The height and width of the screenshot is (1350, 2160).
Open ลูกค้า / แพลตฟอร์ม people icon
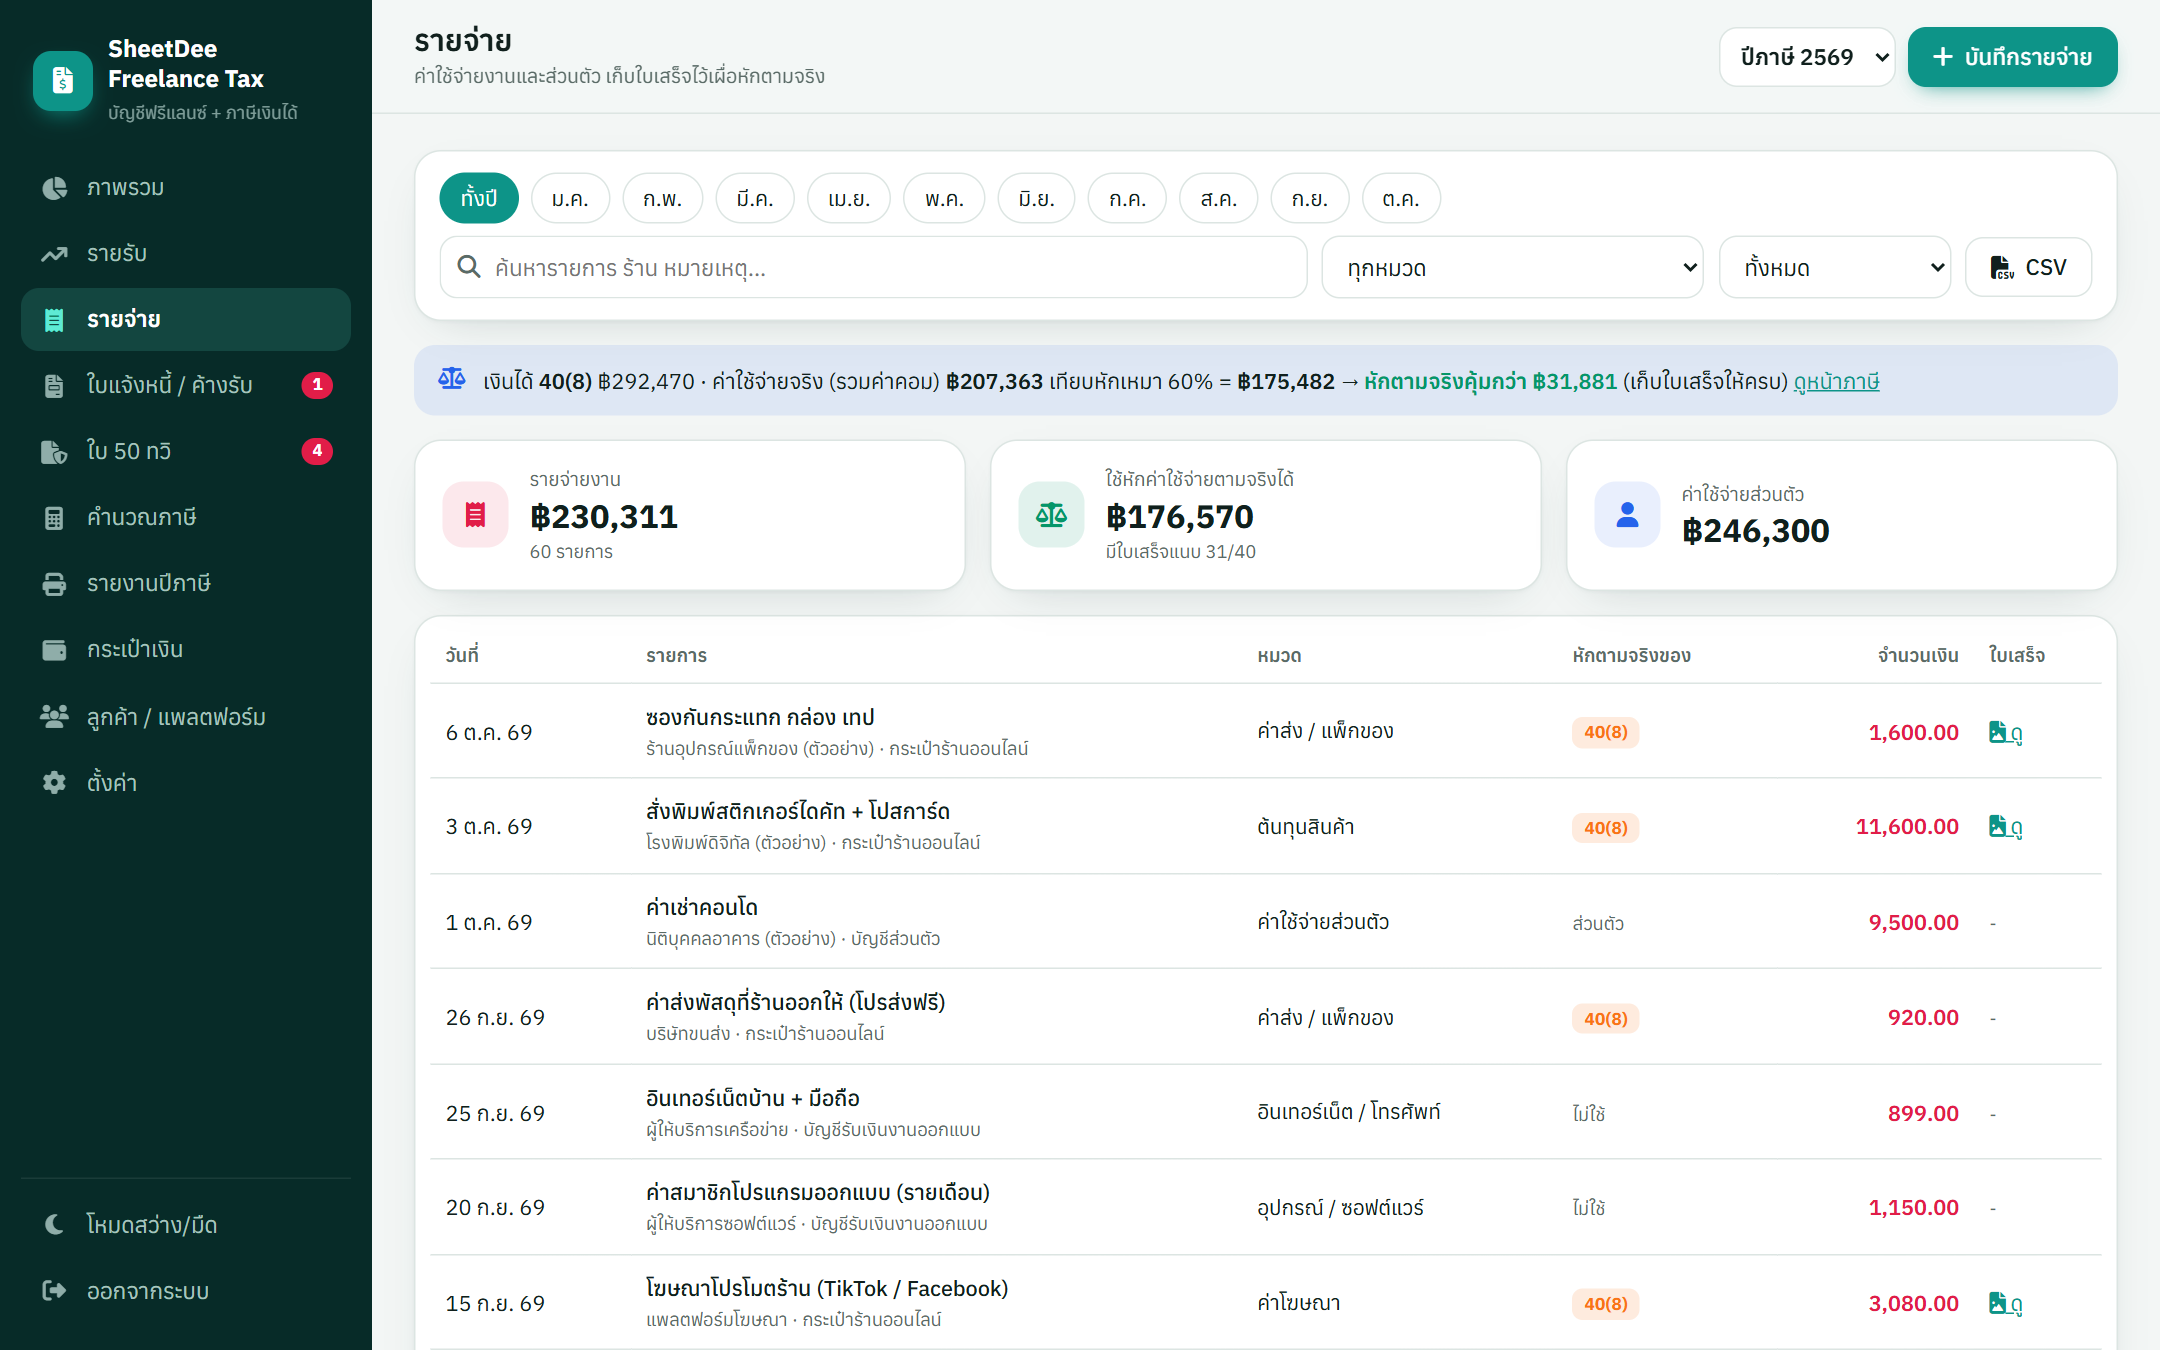click(x=54, y=716)
